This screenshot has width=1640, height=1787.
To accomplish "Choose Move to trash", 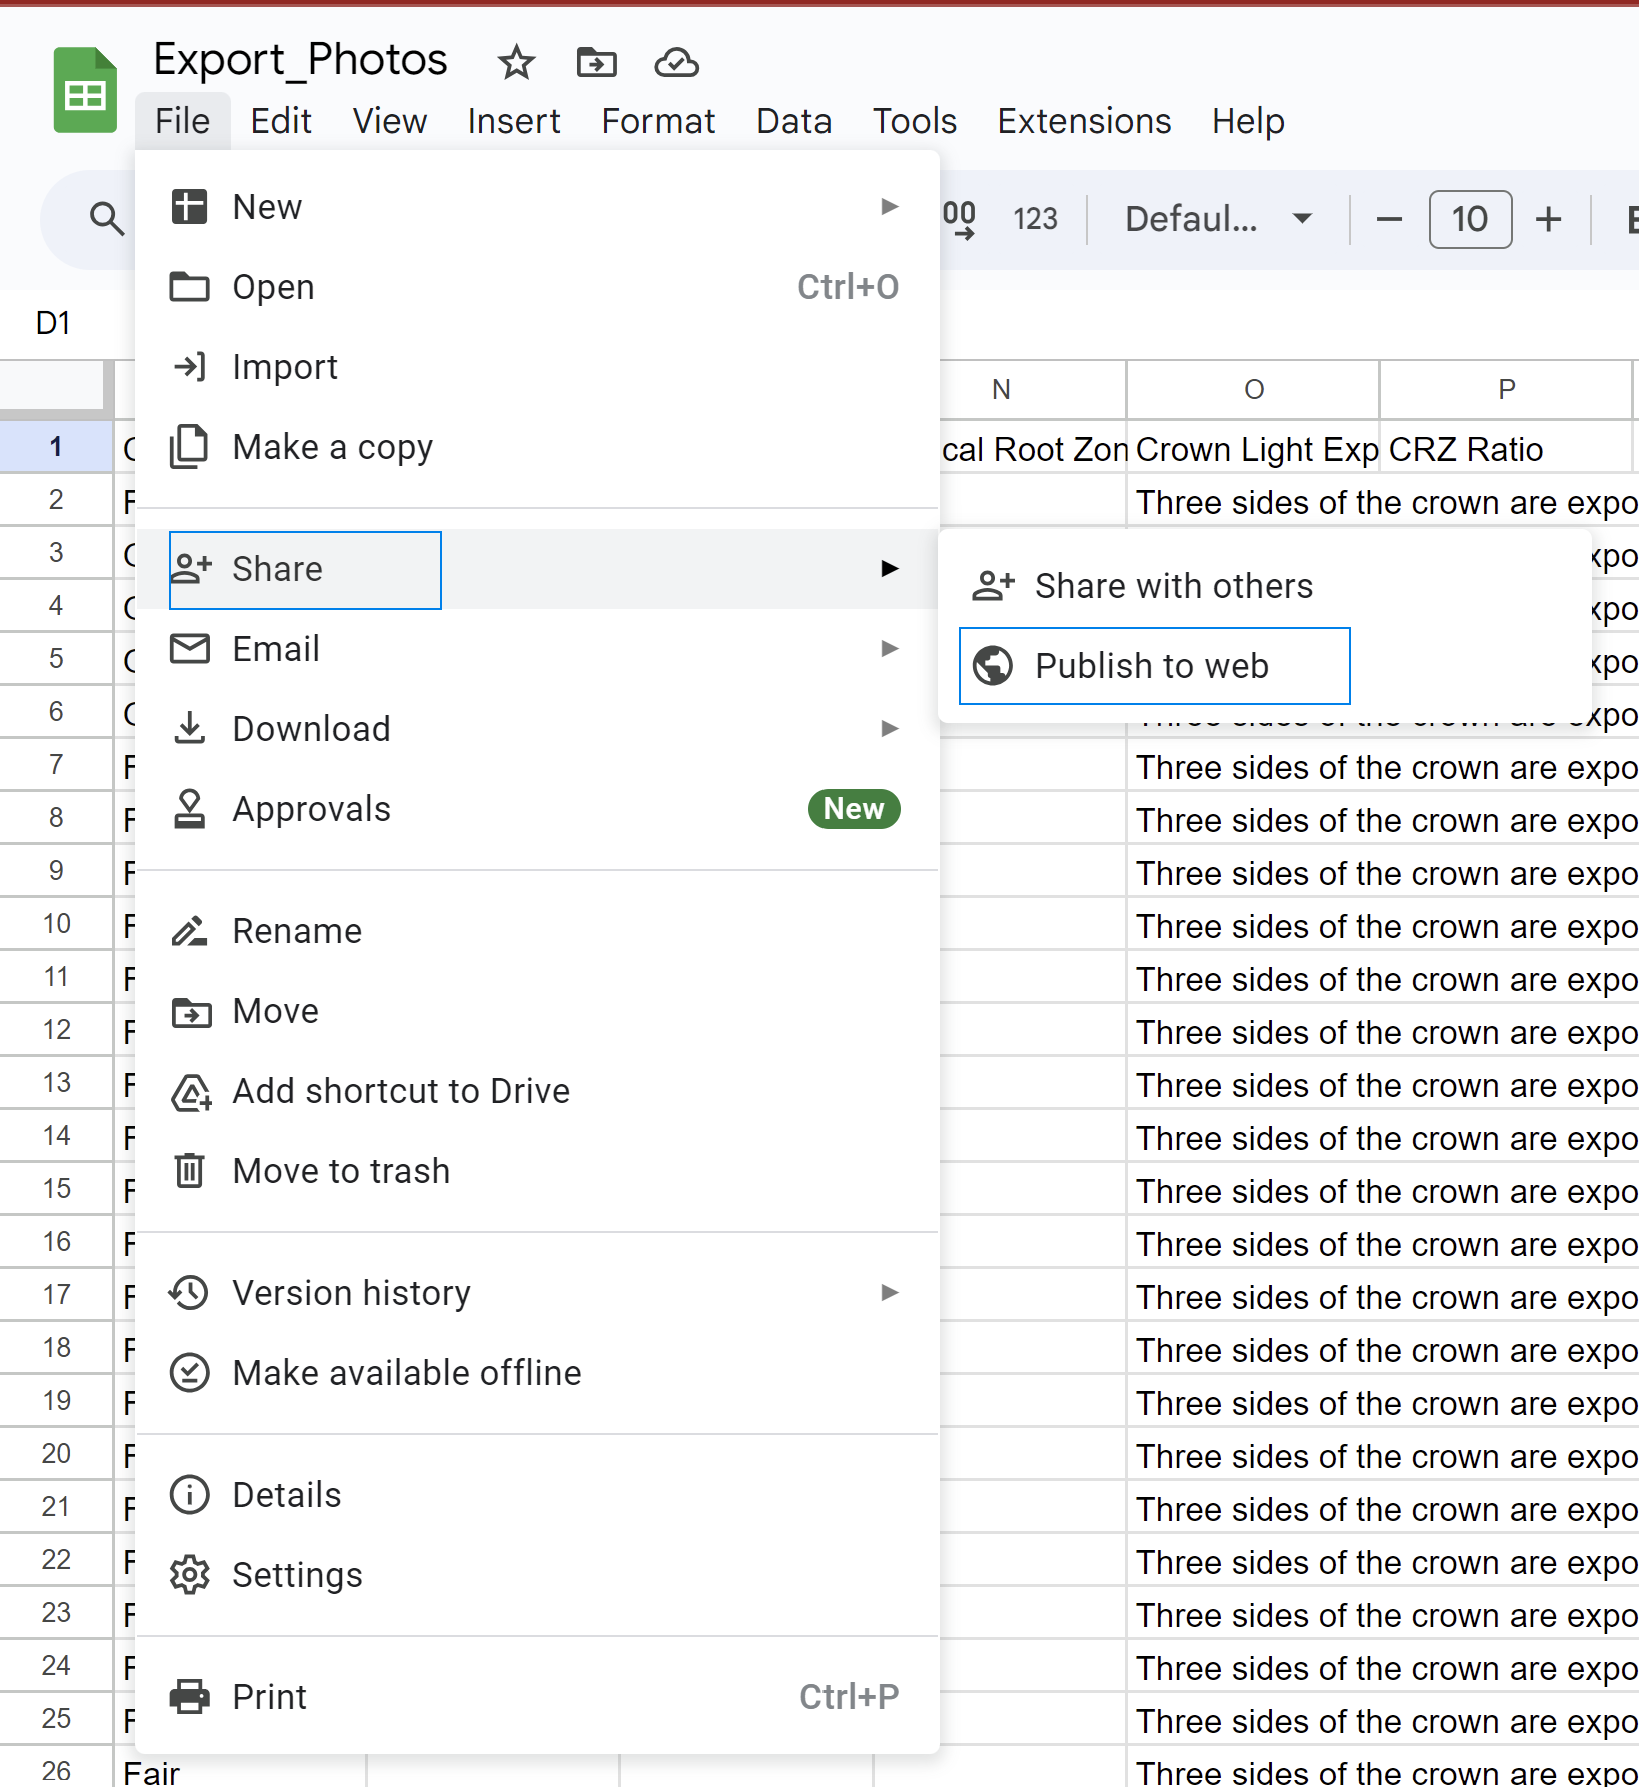I will click(x=537, y=1171).
